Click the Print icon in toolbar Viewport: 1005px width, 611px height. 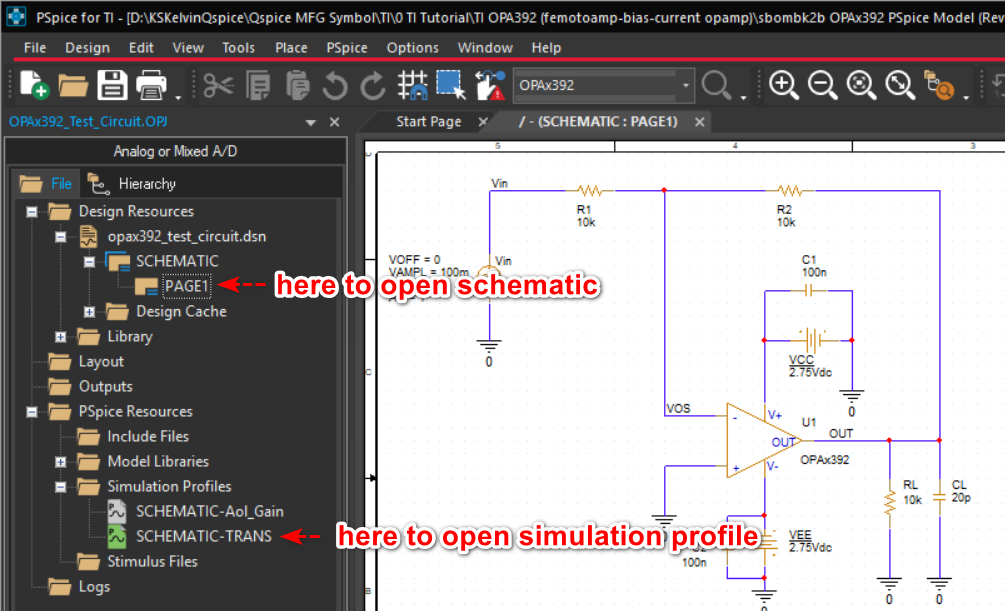click(151, 85)
